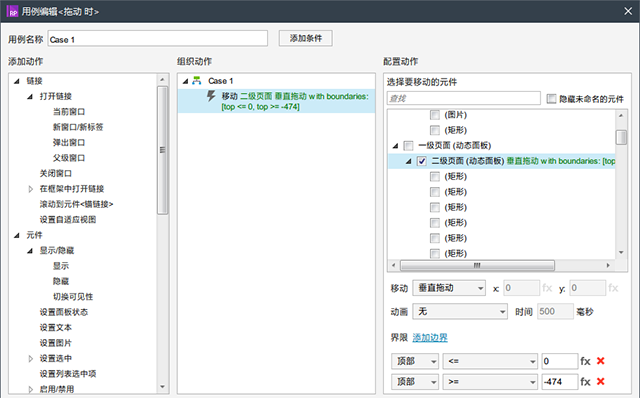The width and height of the screenshot is (640, 398).
Task: Open the 动画 dropdown showing 无
Action: [460, 312]
